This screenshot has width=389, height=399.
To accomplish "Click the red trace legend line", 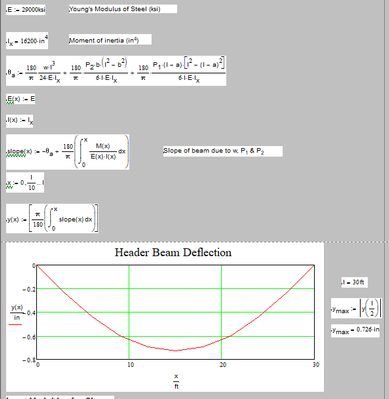I will click(x=15, y=324).
